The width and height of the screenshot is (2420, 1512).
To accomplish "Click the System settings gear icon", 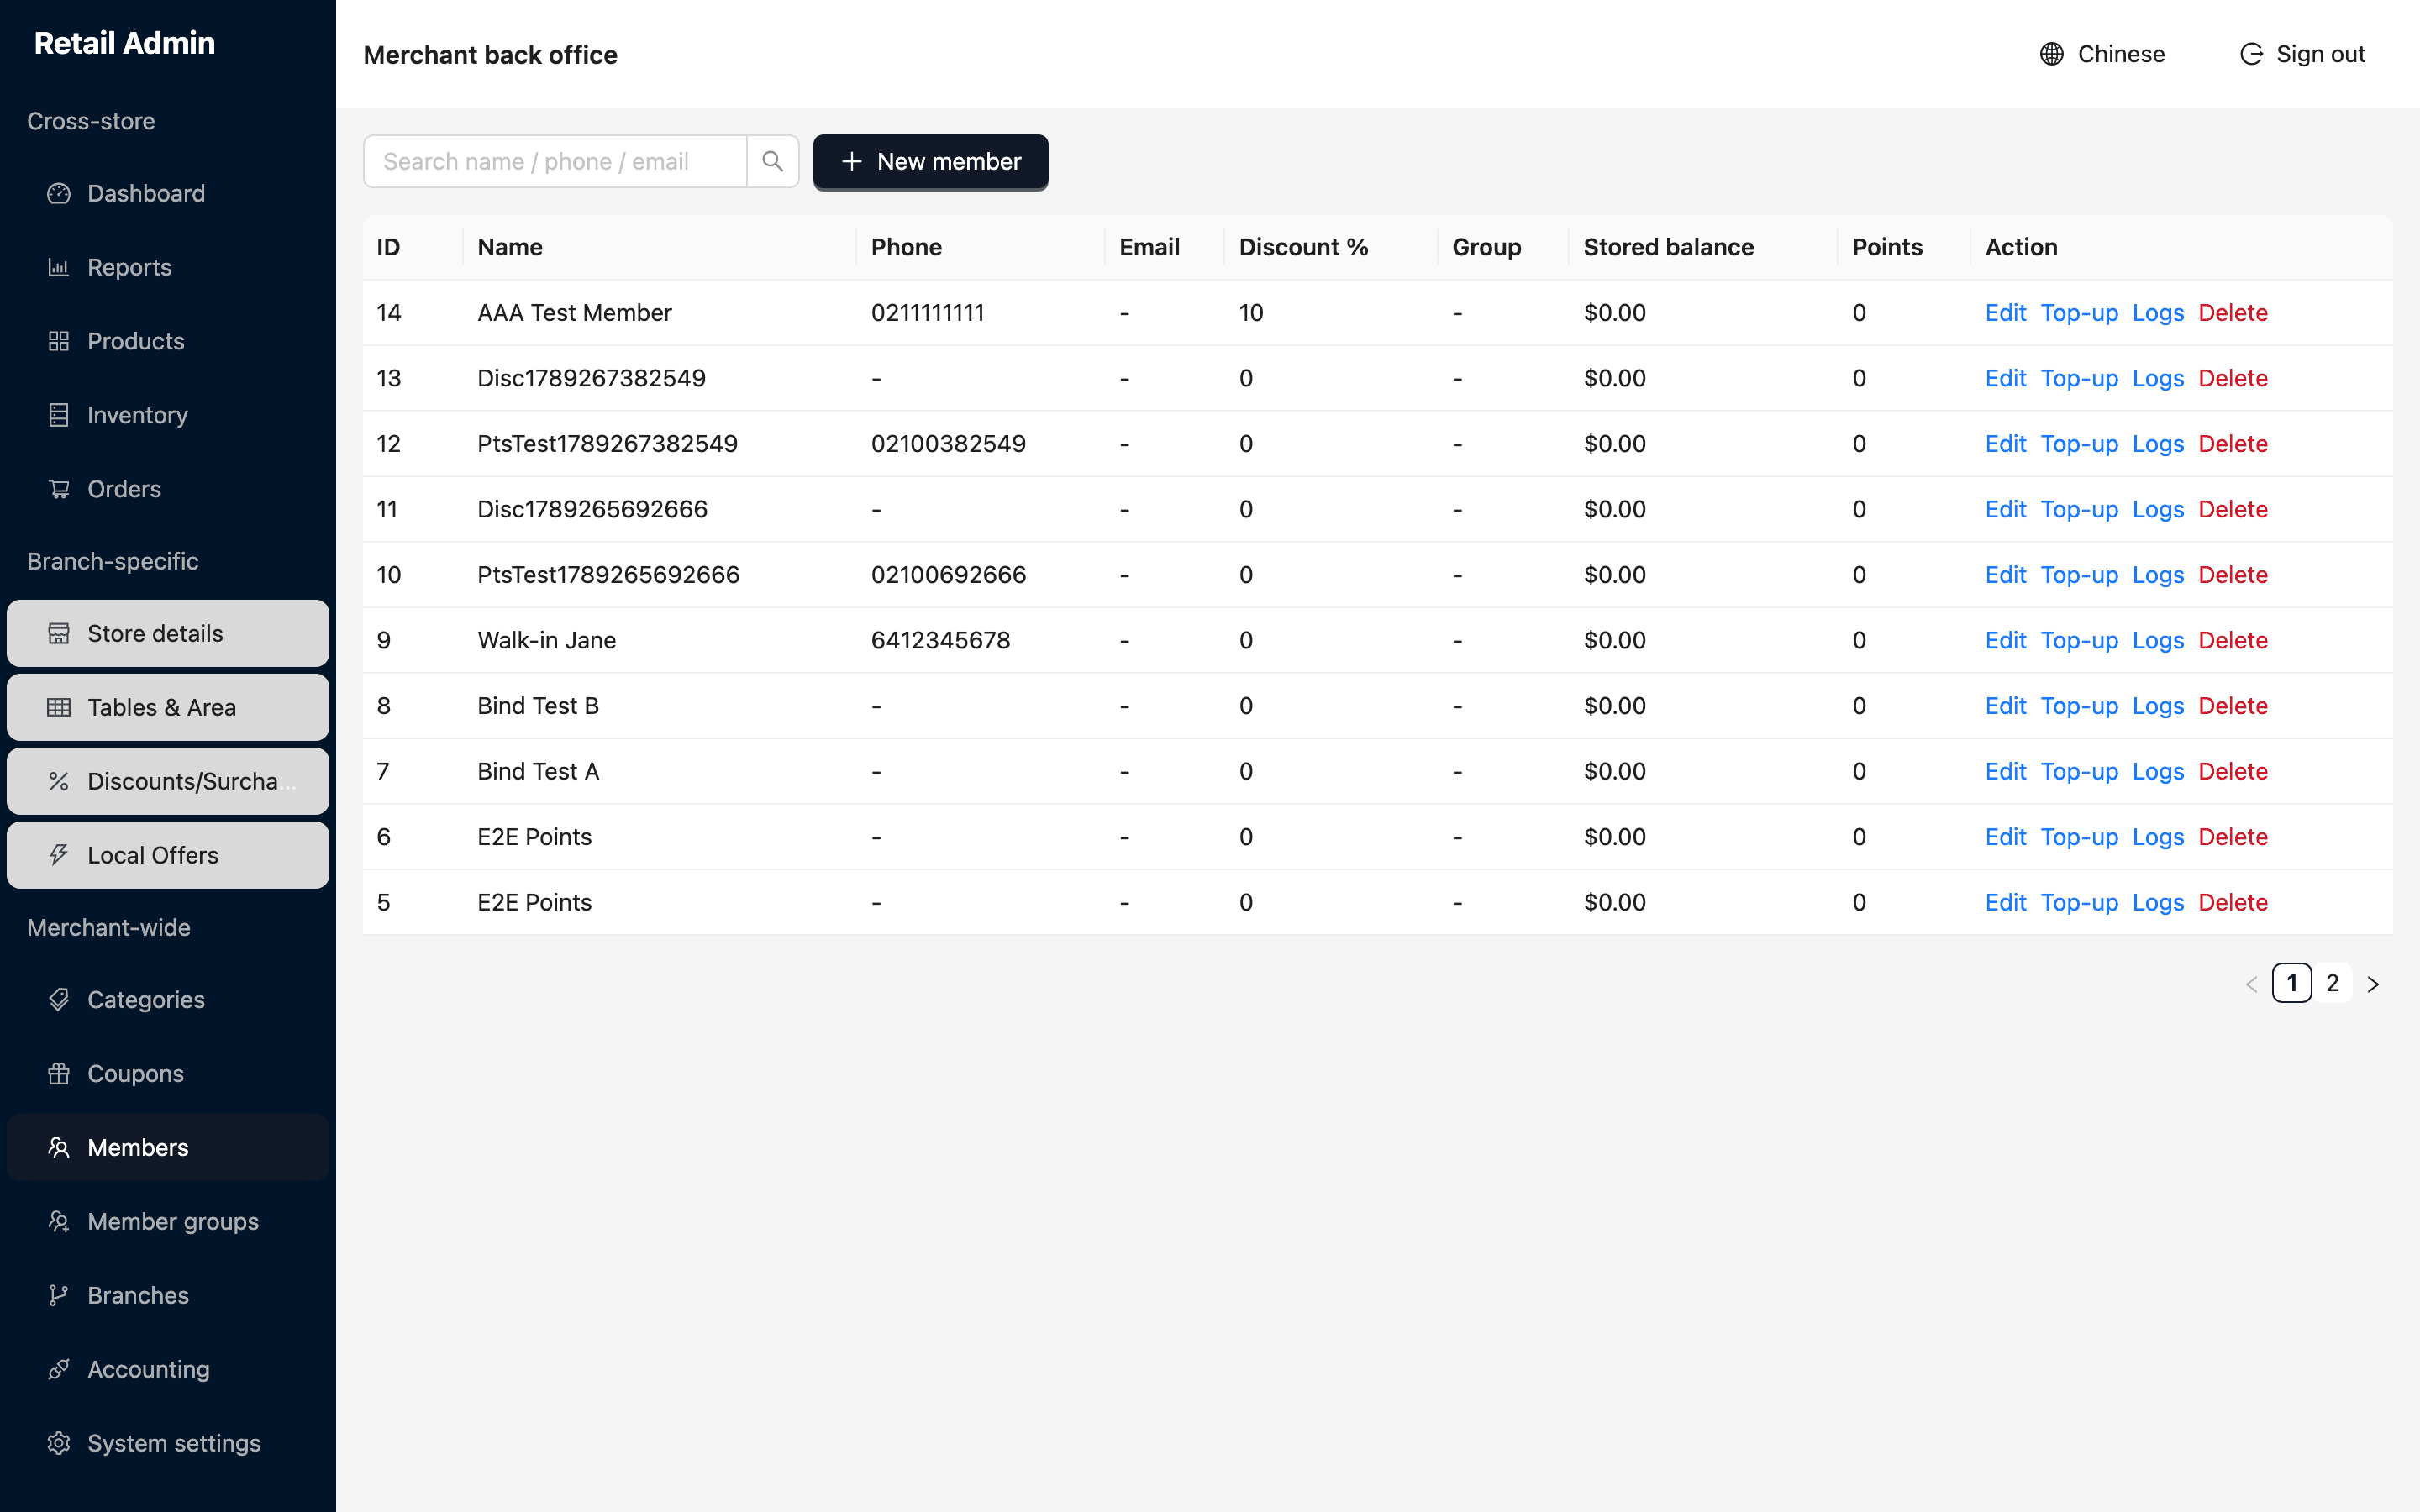I will coord(59,1443).
